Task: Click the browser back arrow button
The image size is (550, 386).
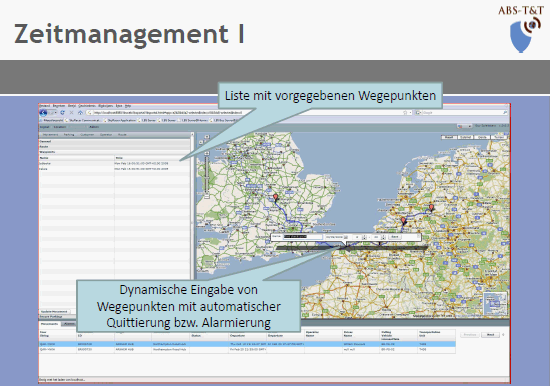Action: pos(43,113)
